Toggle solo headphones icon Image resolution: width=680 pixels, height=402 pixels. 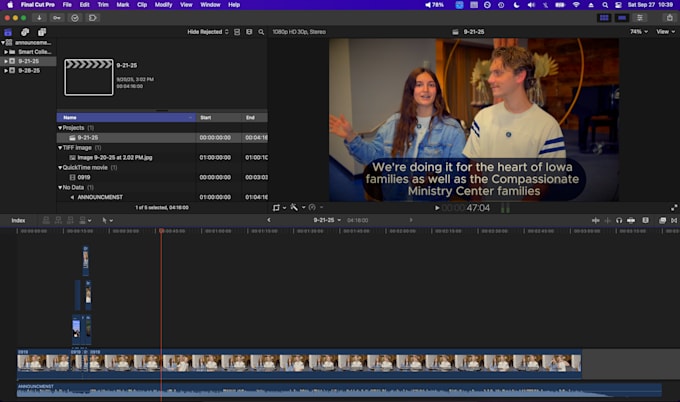point(619,220)
